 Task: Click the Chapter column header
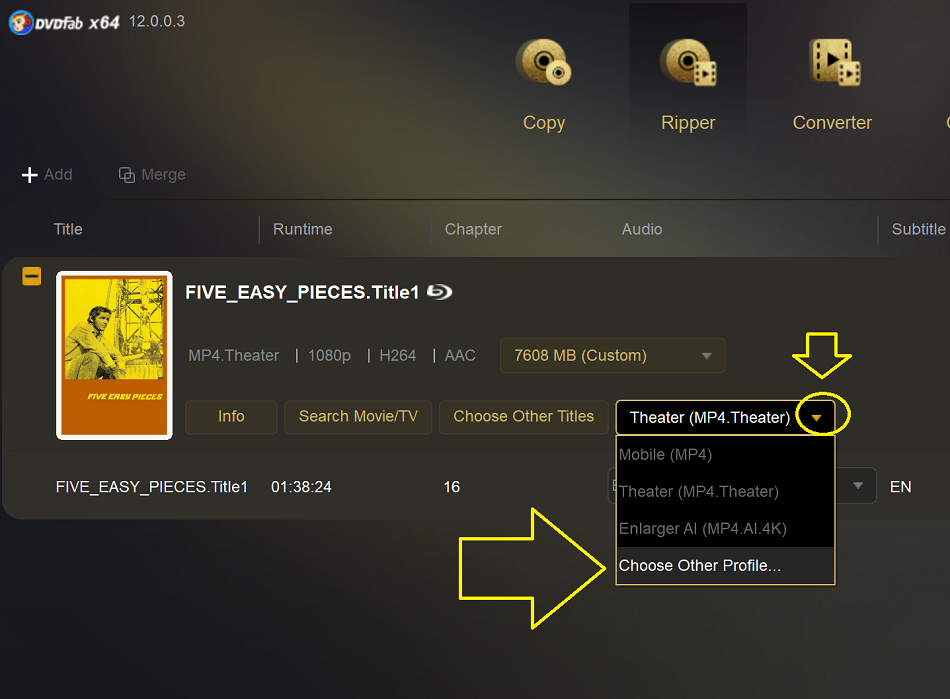coord(473,230)
